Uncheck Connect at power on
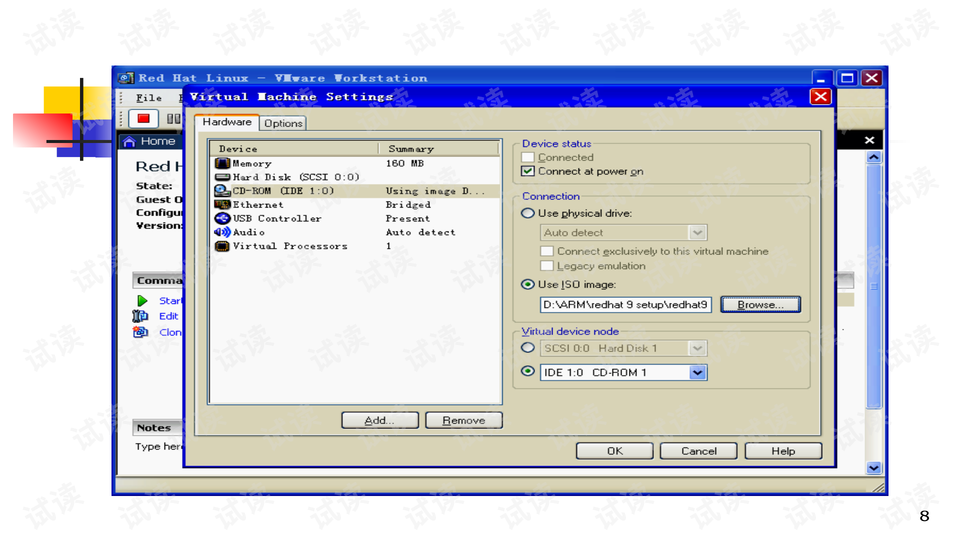Image resolution: width=960 pixels, height=540 pixels. (528, 171)
